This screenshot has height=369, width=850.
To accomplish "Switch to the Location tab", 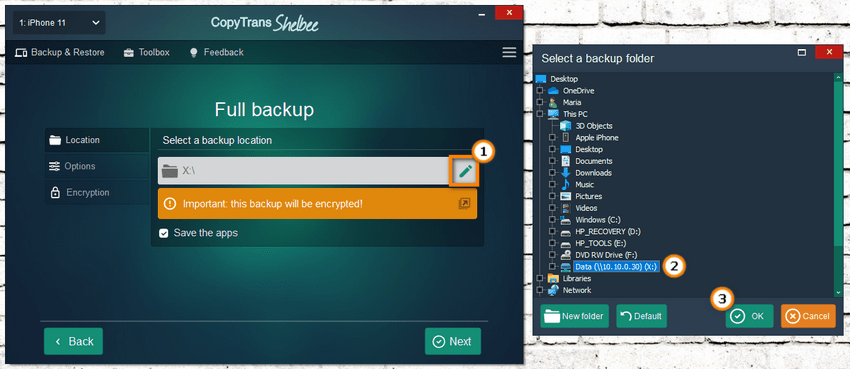I will coord(97,140).
